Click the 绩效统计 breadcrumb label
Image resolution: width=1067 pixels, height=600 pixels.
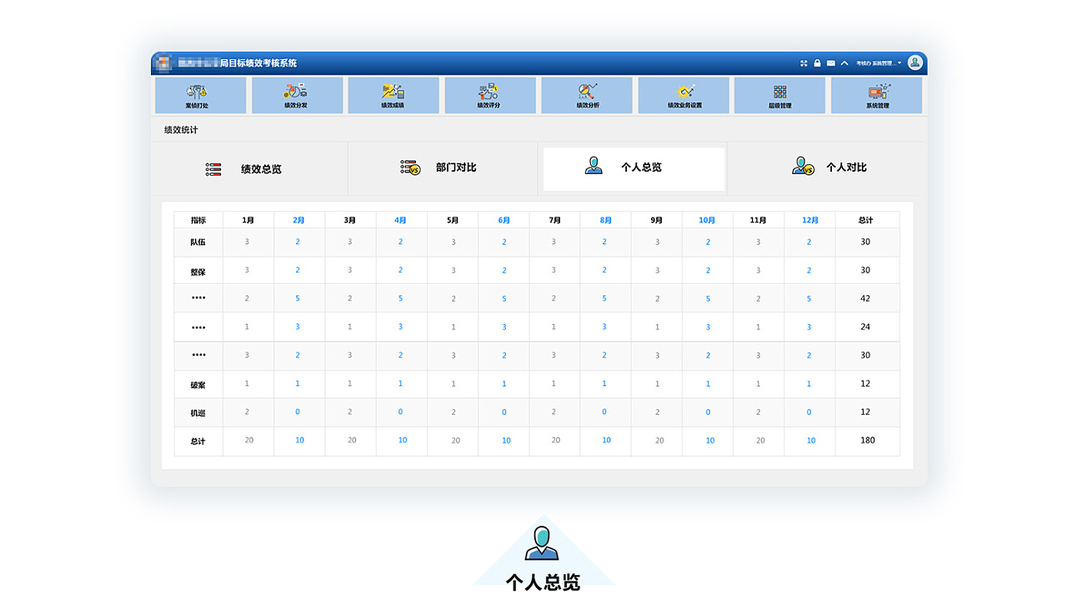pyautogui.click(x=181, y=130)
